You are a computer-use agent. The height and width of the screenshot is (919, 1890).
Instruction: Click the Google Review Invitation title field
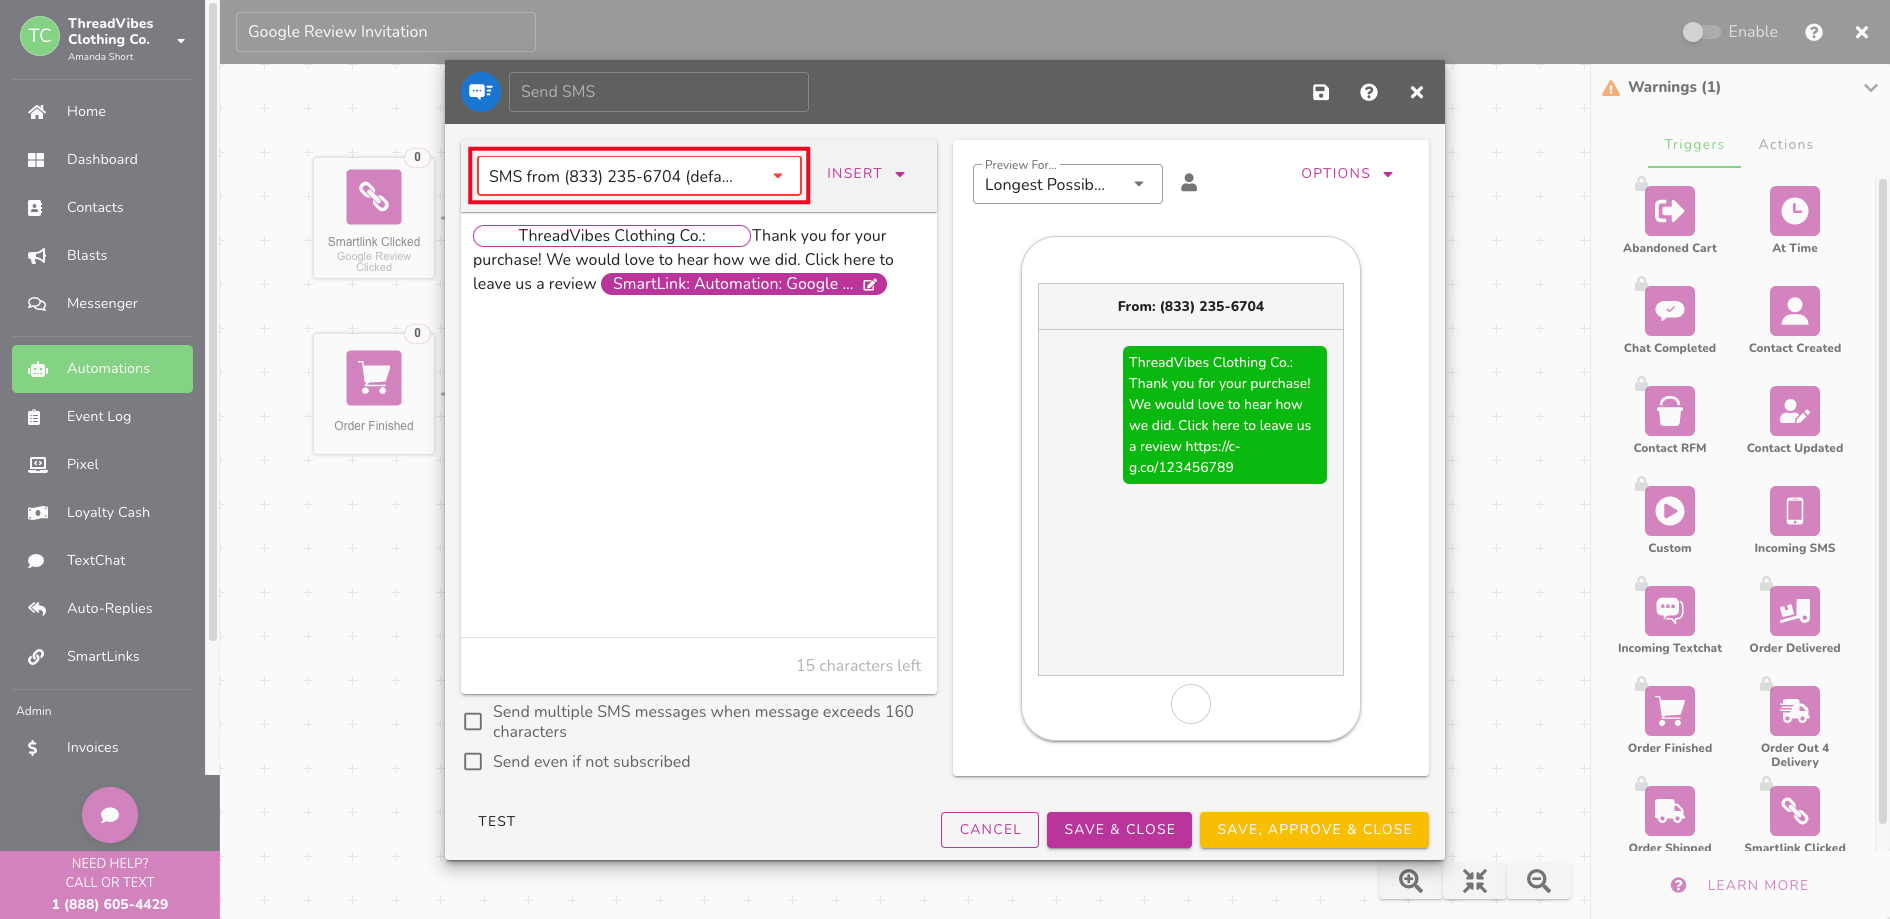(386, 32)
